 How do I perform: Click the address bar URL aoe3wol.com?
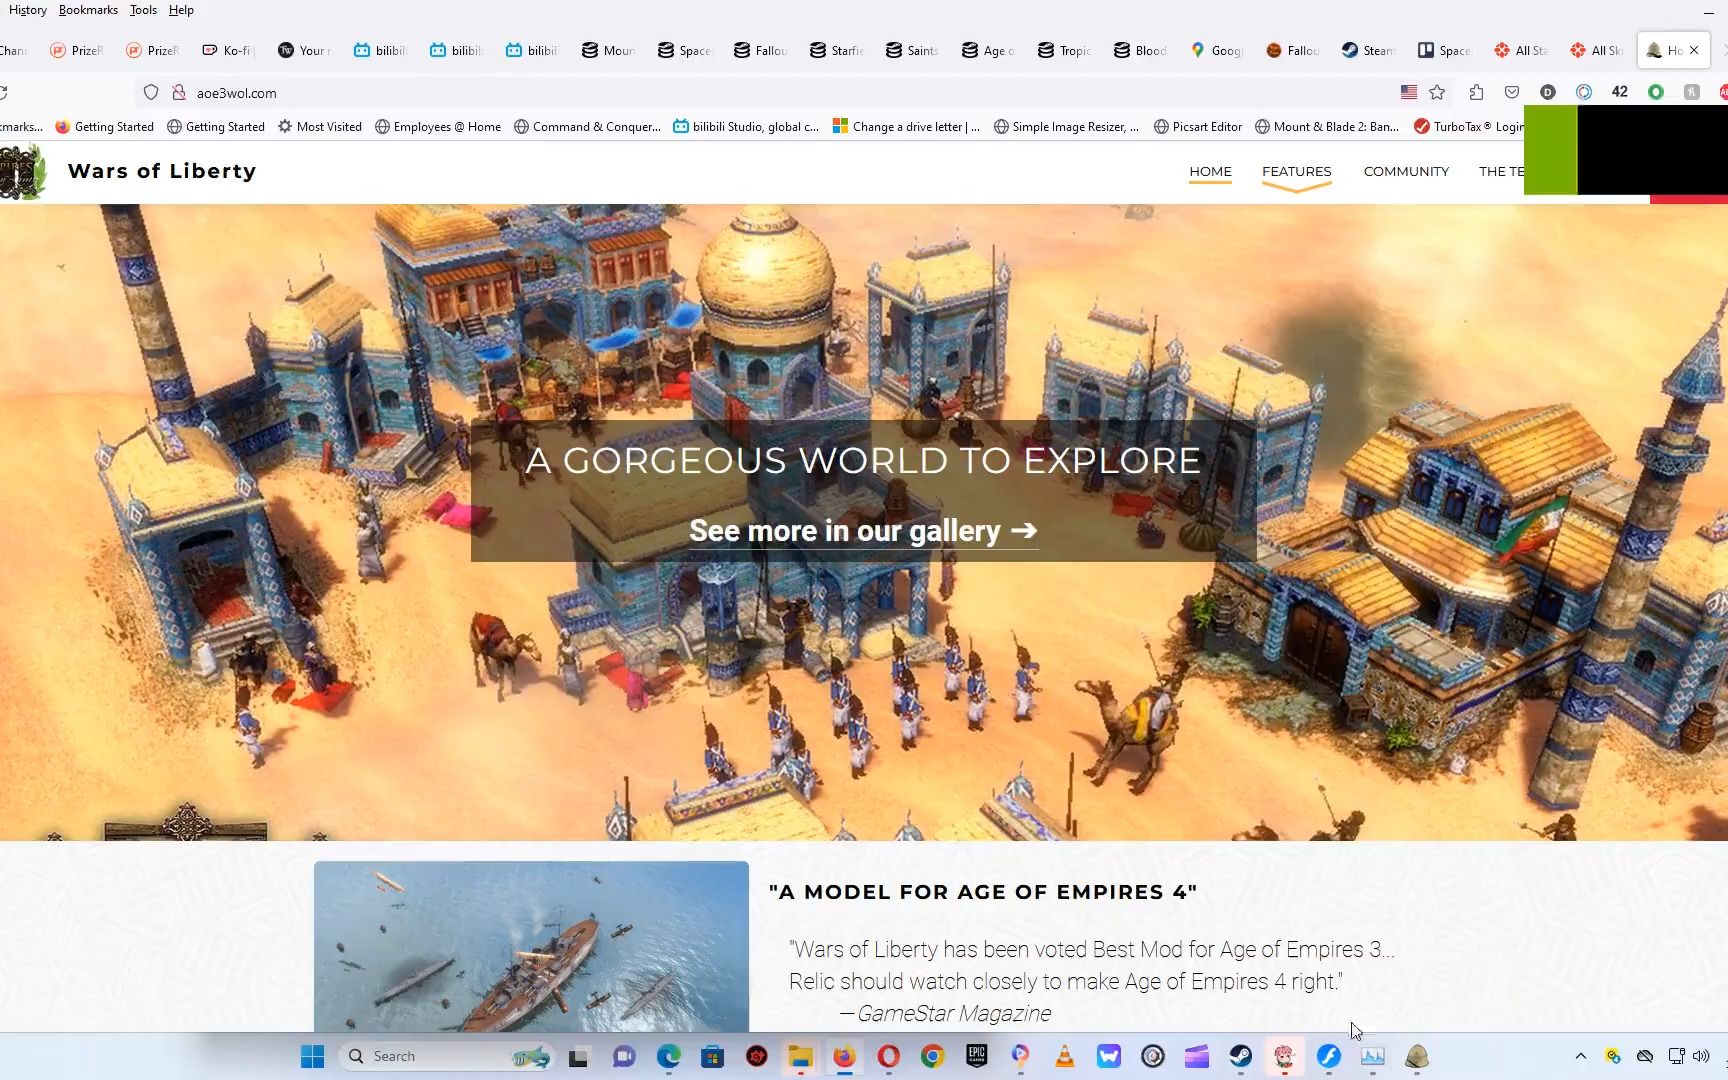[x=237, y=93]
